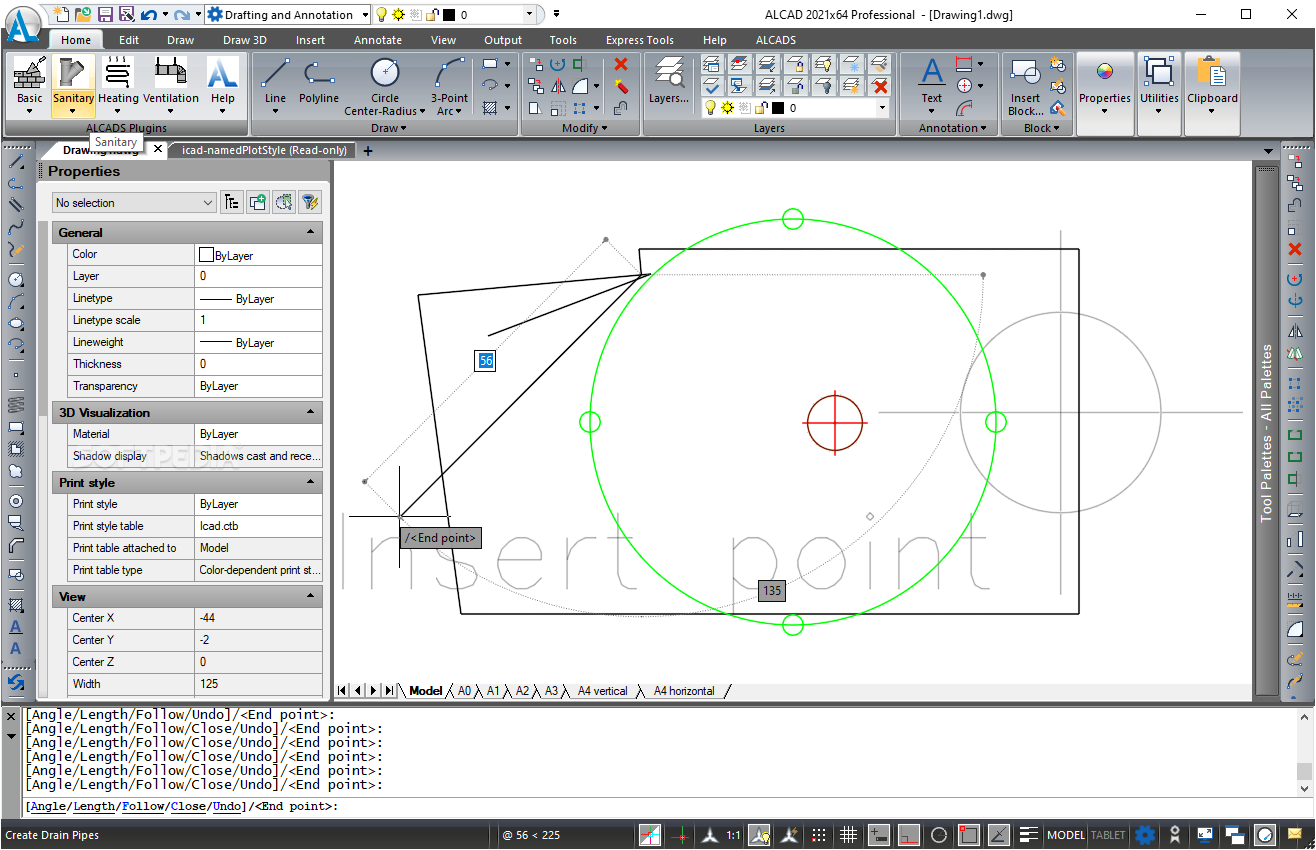1316x850 pixels.
Task: Collapse the 3D Visualization section
Action: coord(311,412)
